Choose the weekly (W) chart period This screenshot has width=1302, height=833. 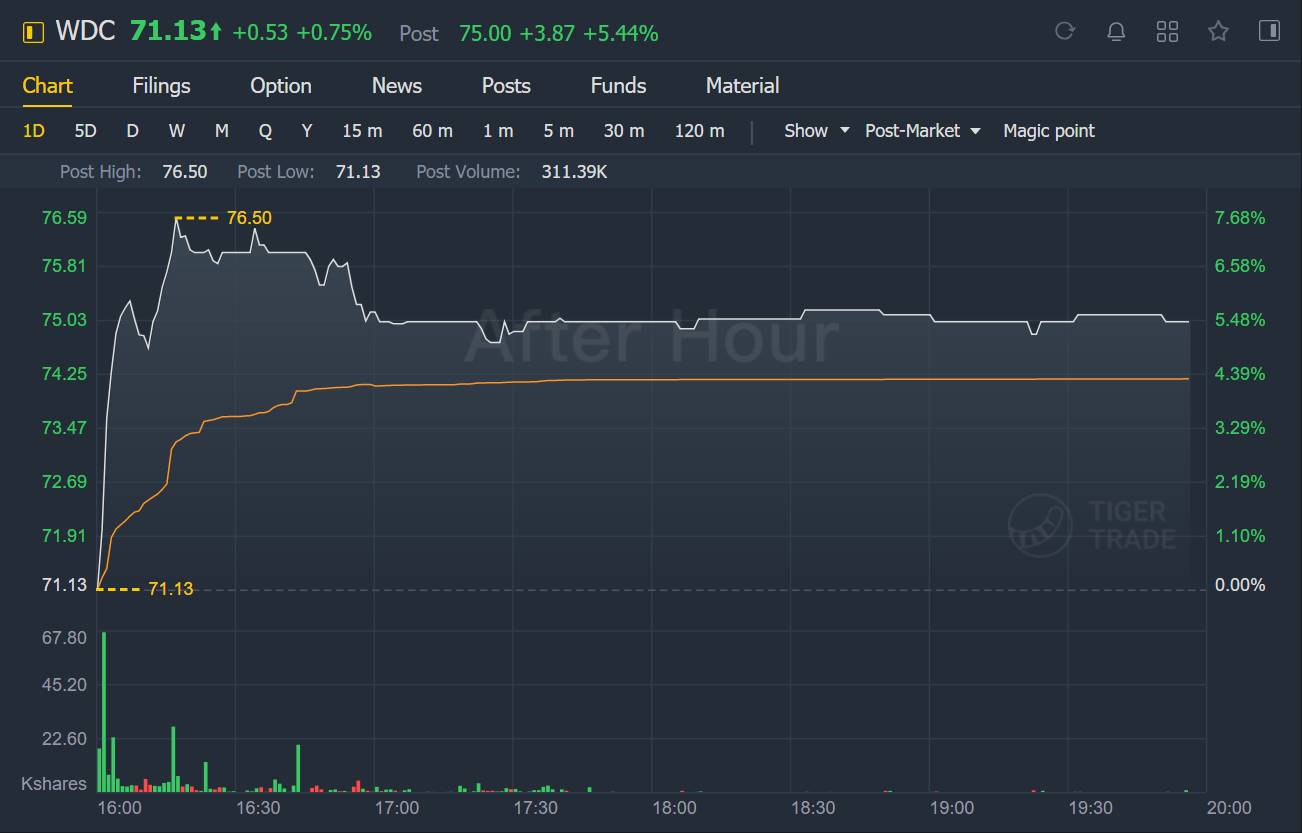(x=177, y=131)
